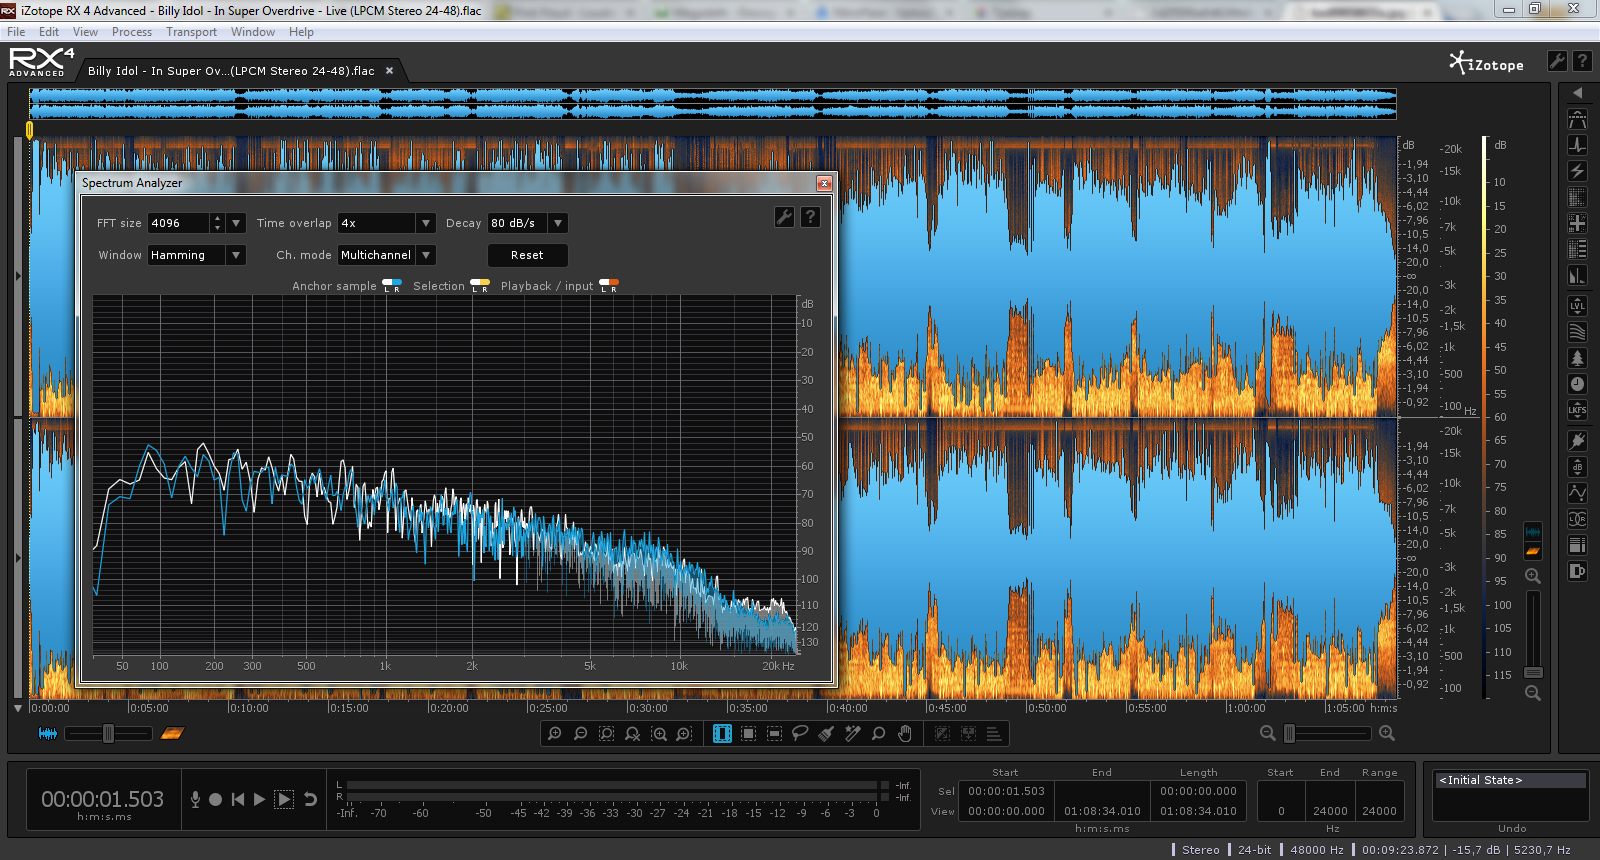Open the Edit menu

pyautogui.click(x=49, y=32)
